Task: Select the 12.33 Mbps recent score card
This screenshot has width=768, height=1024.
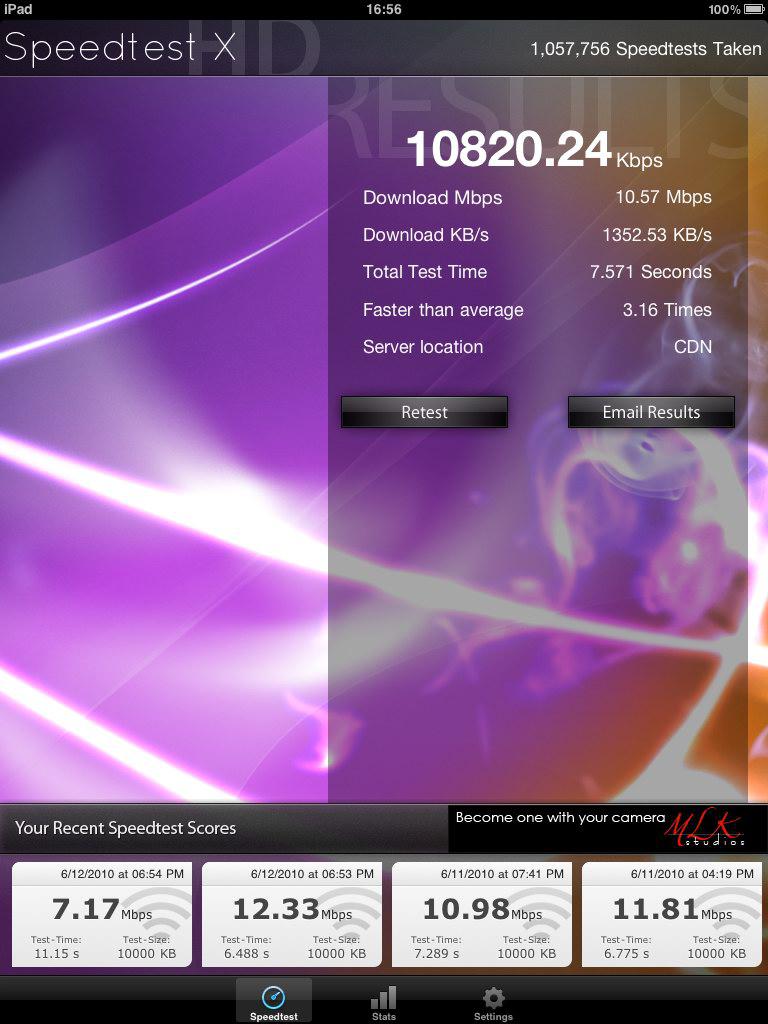Action: tap(292, 914)
